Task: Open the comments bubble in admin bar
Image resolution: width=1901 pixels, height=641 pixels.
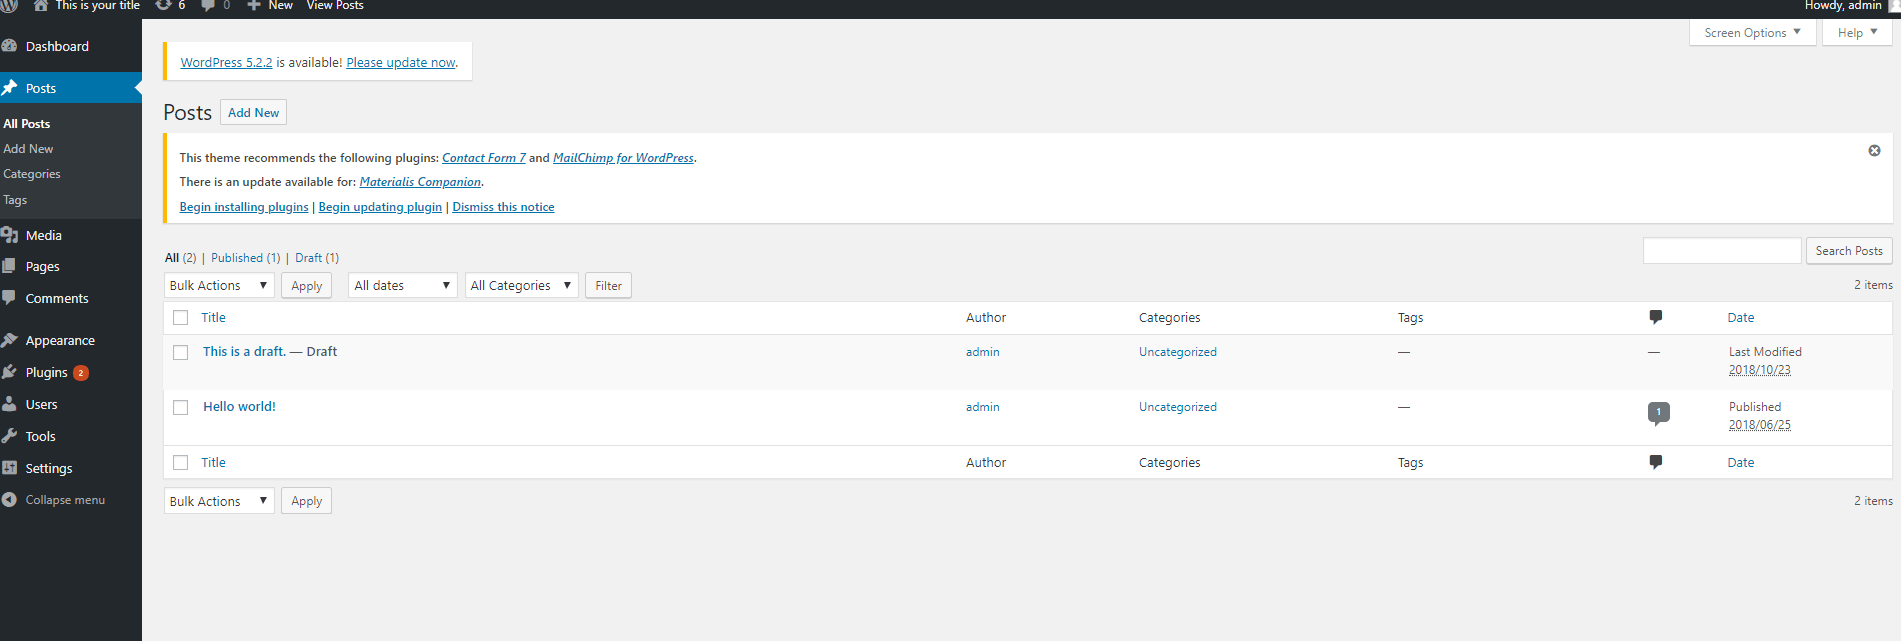Action: coord(208,5)
